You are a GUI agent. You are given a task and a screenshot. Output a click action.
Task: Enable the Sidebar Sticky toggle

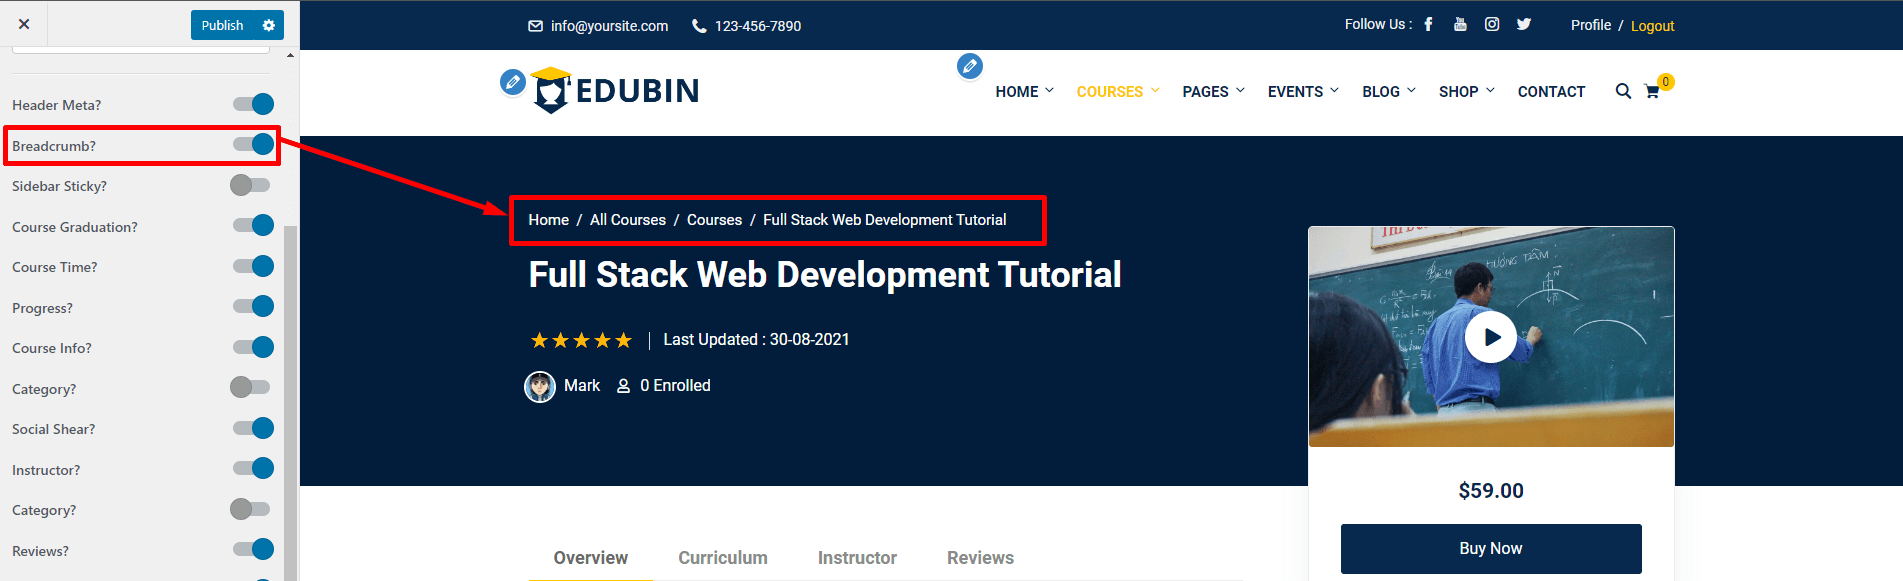251,185
